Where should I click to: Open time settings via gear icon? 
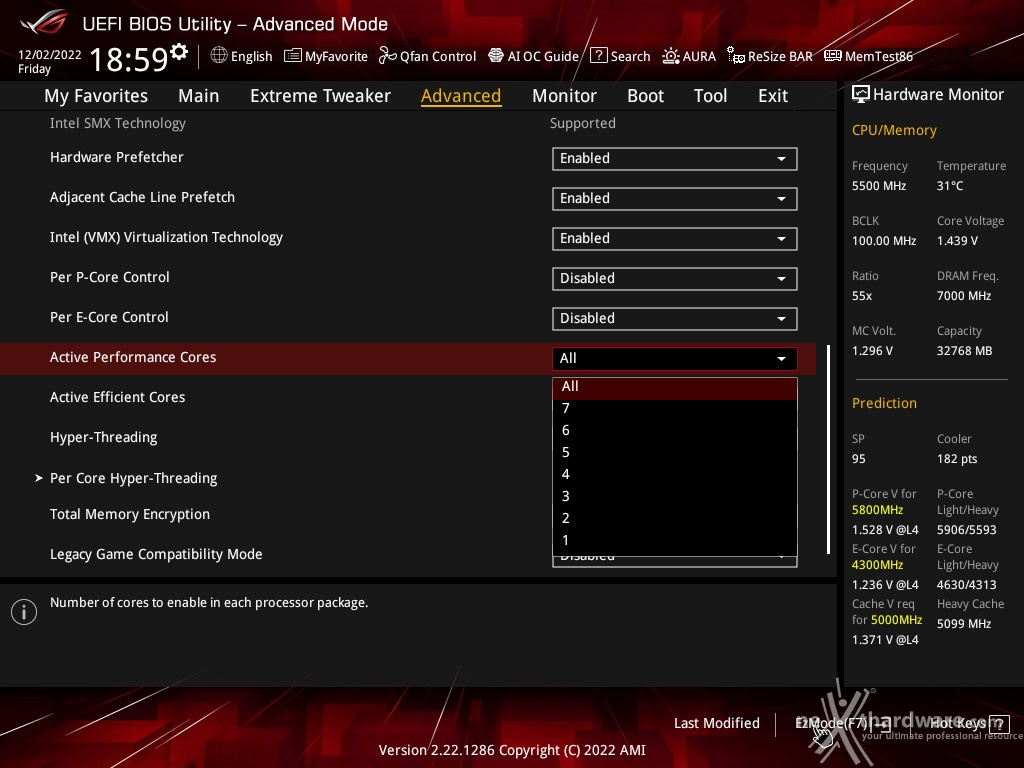point(179,51)
